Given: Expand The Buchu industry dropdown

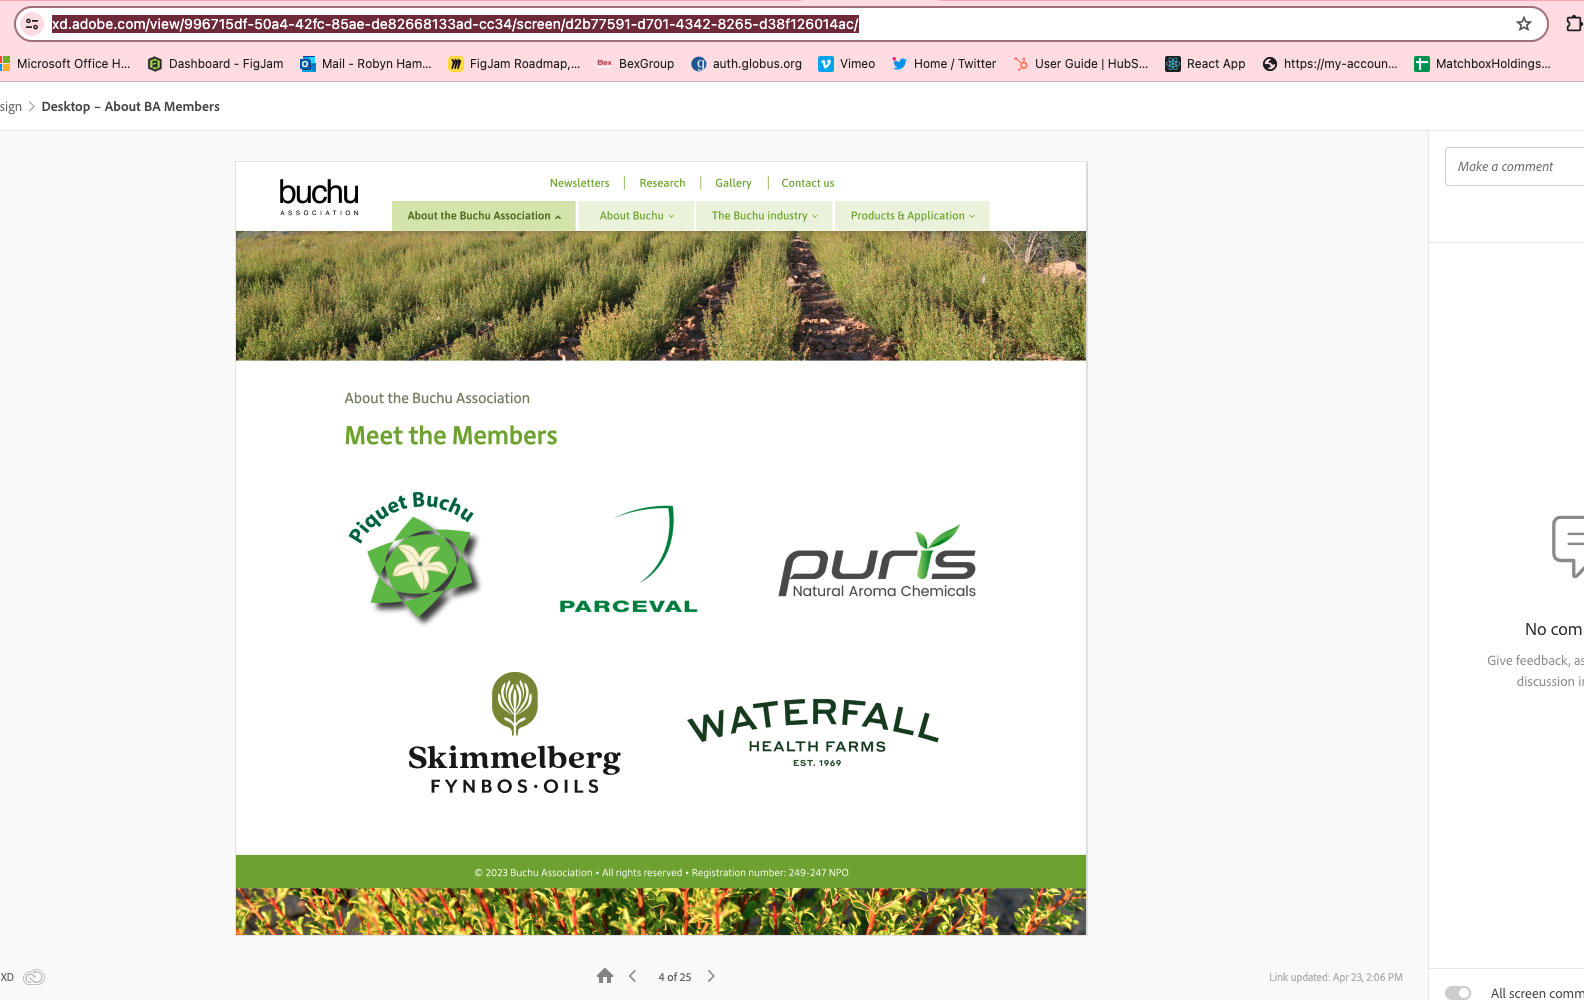Looking at the screenshot, I should pos(764,216).
